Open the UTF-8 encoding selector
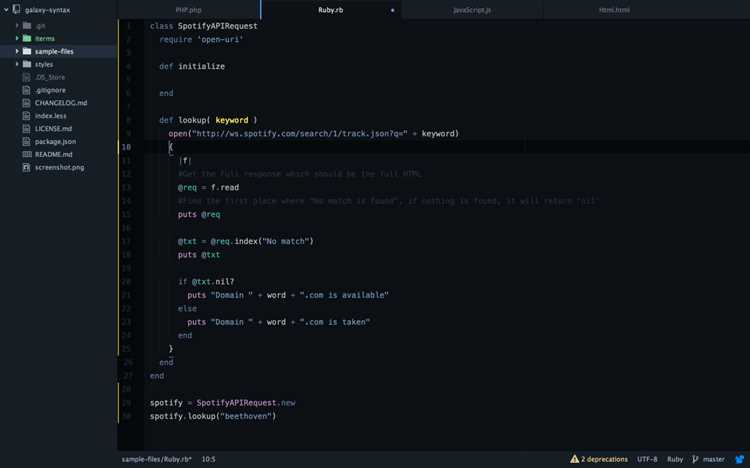The height and width of the screenshot is (468, 750). pos(647,459)
